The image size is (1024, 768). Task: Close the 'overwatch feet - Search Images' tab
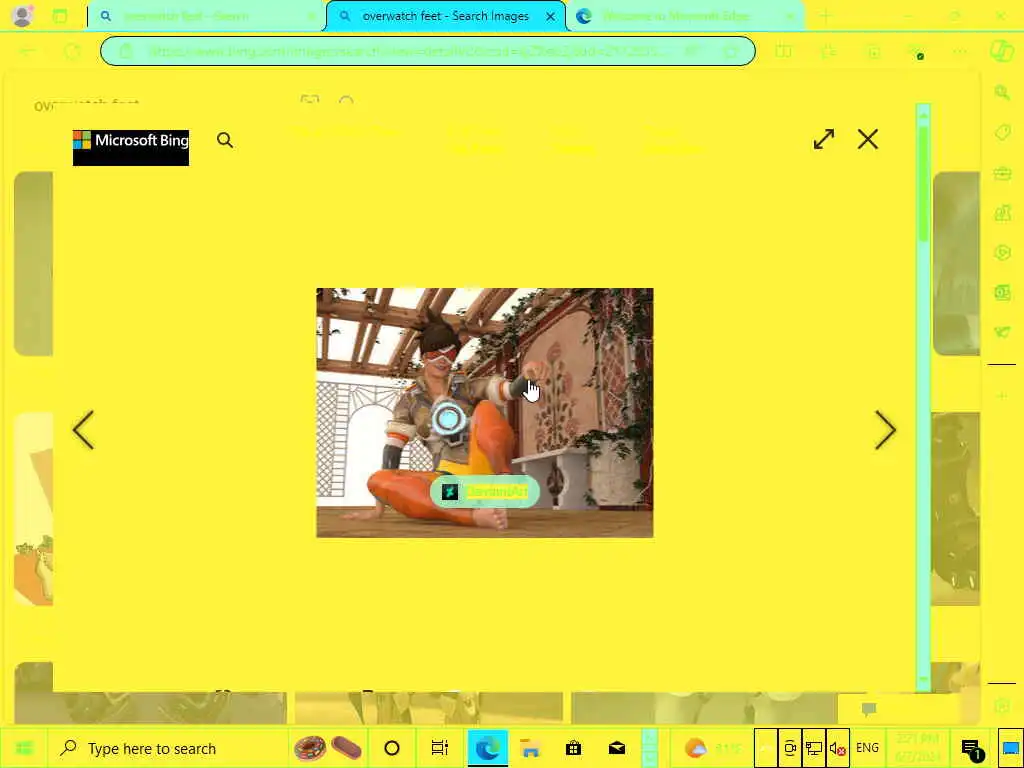[x=551, y=16]
